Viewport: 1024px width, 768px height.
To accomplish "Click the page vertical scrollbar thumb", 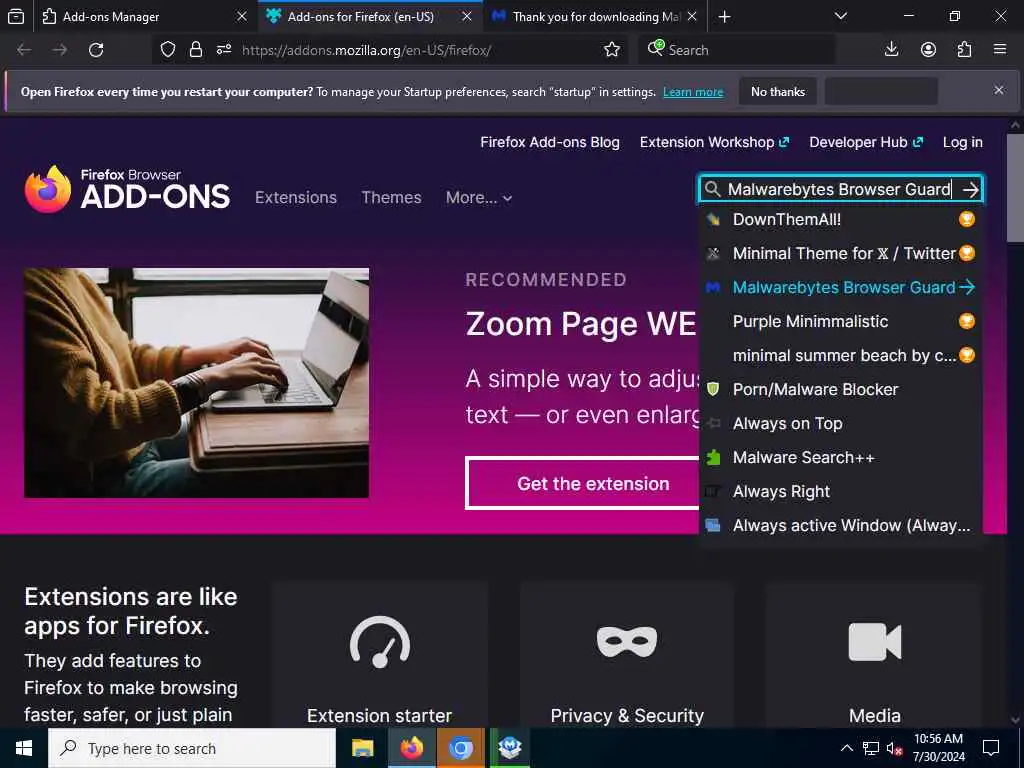I will pyautogui.click(x=1015, y=188).
